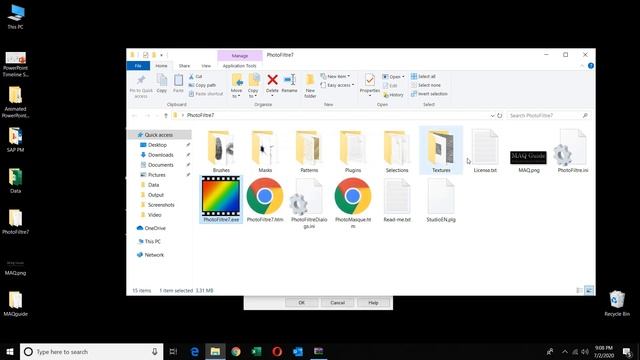Click Quick access in navigation pane
This screenshot has height=360, width=640.
159,135
